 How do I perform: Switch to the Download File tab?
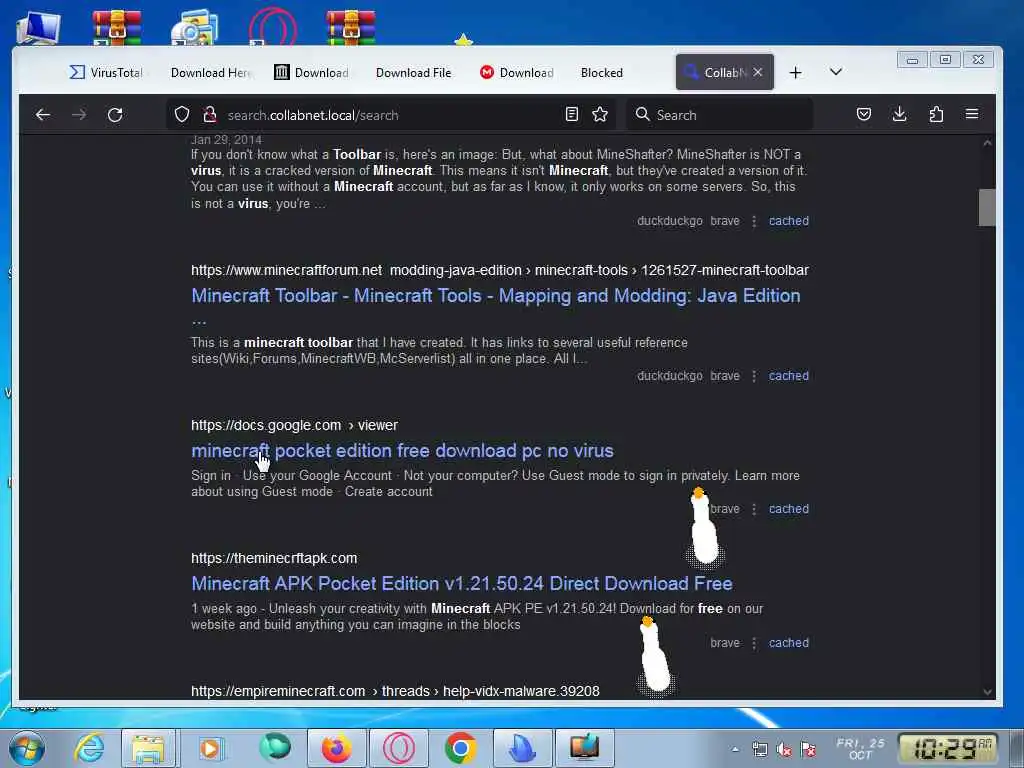tap(413, 72)
